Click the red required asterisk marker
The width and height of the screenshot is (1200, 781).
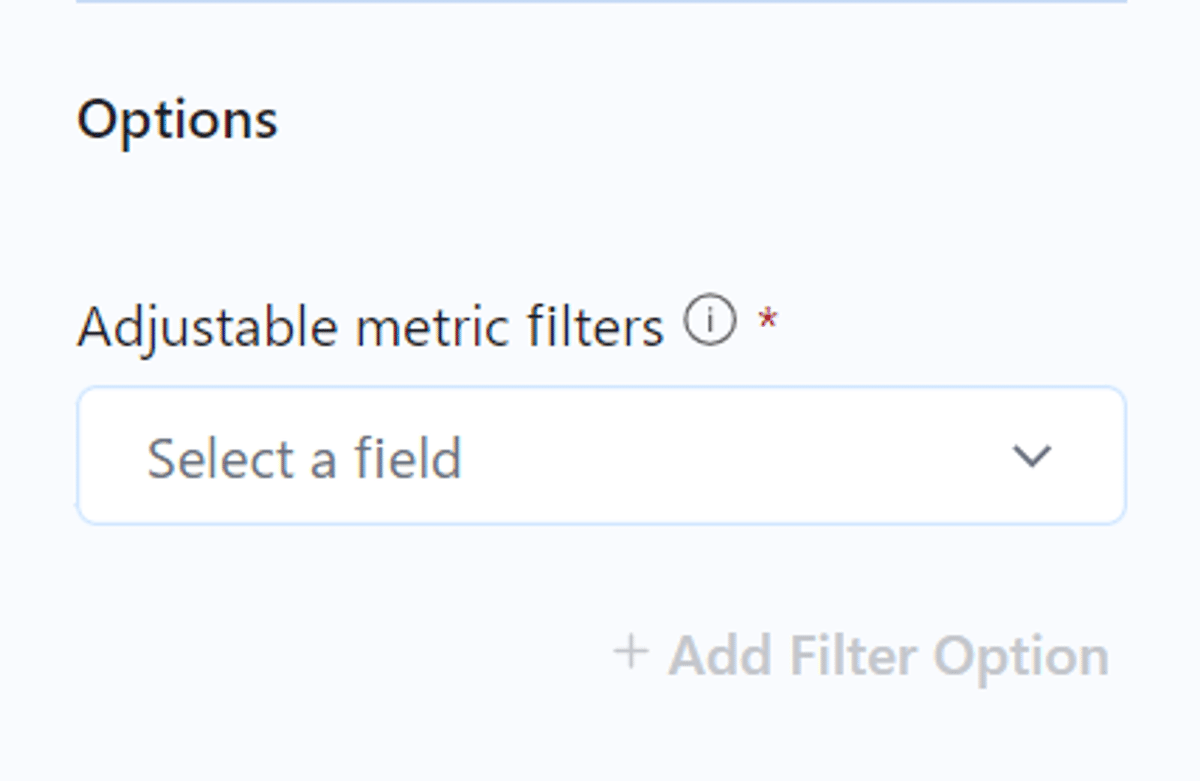point(768,320)
